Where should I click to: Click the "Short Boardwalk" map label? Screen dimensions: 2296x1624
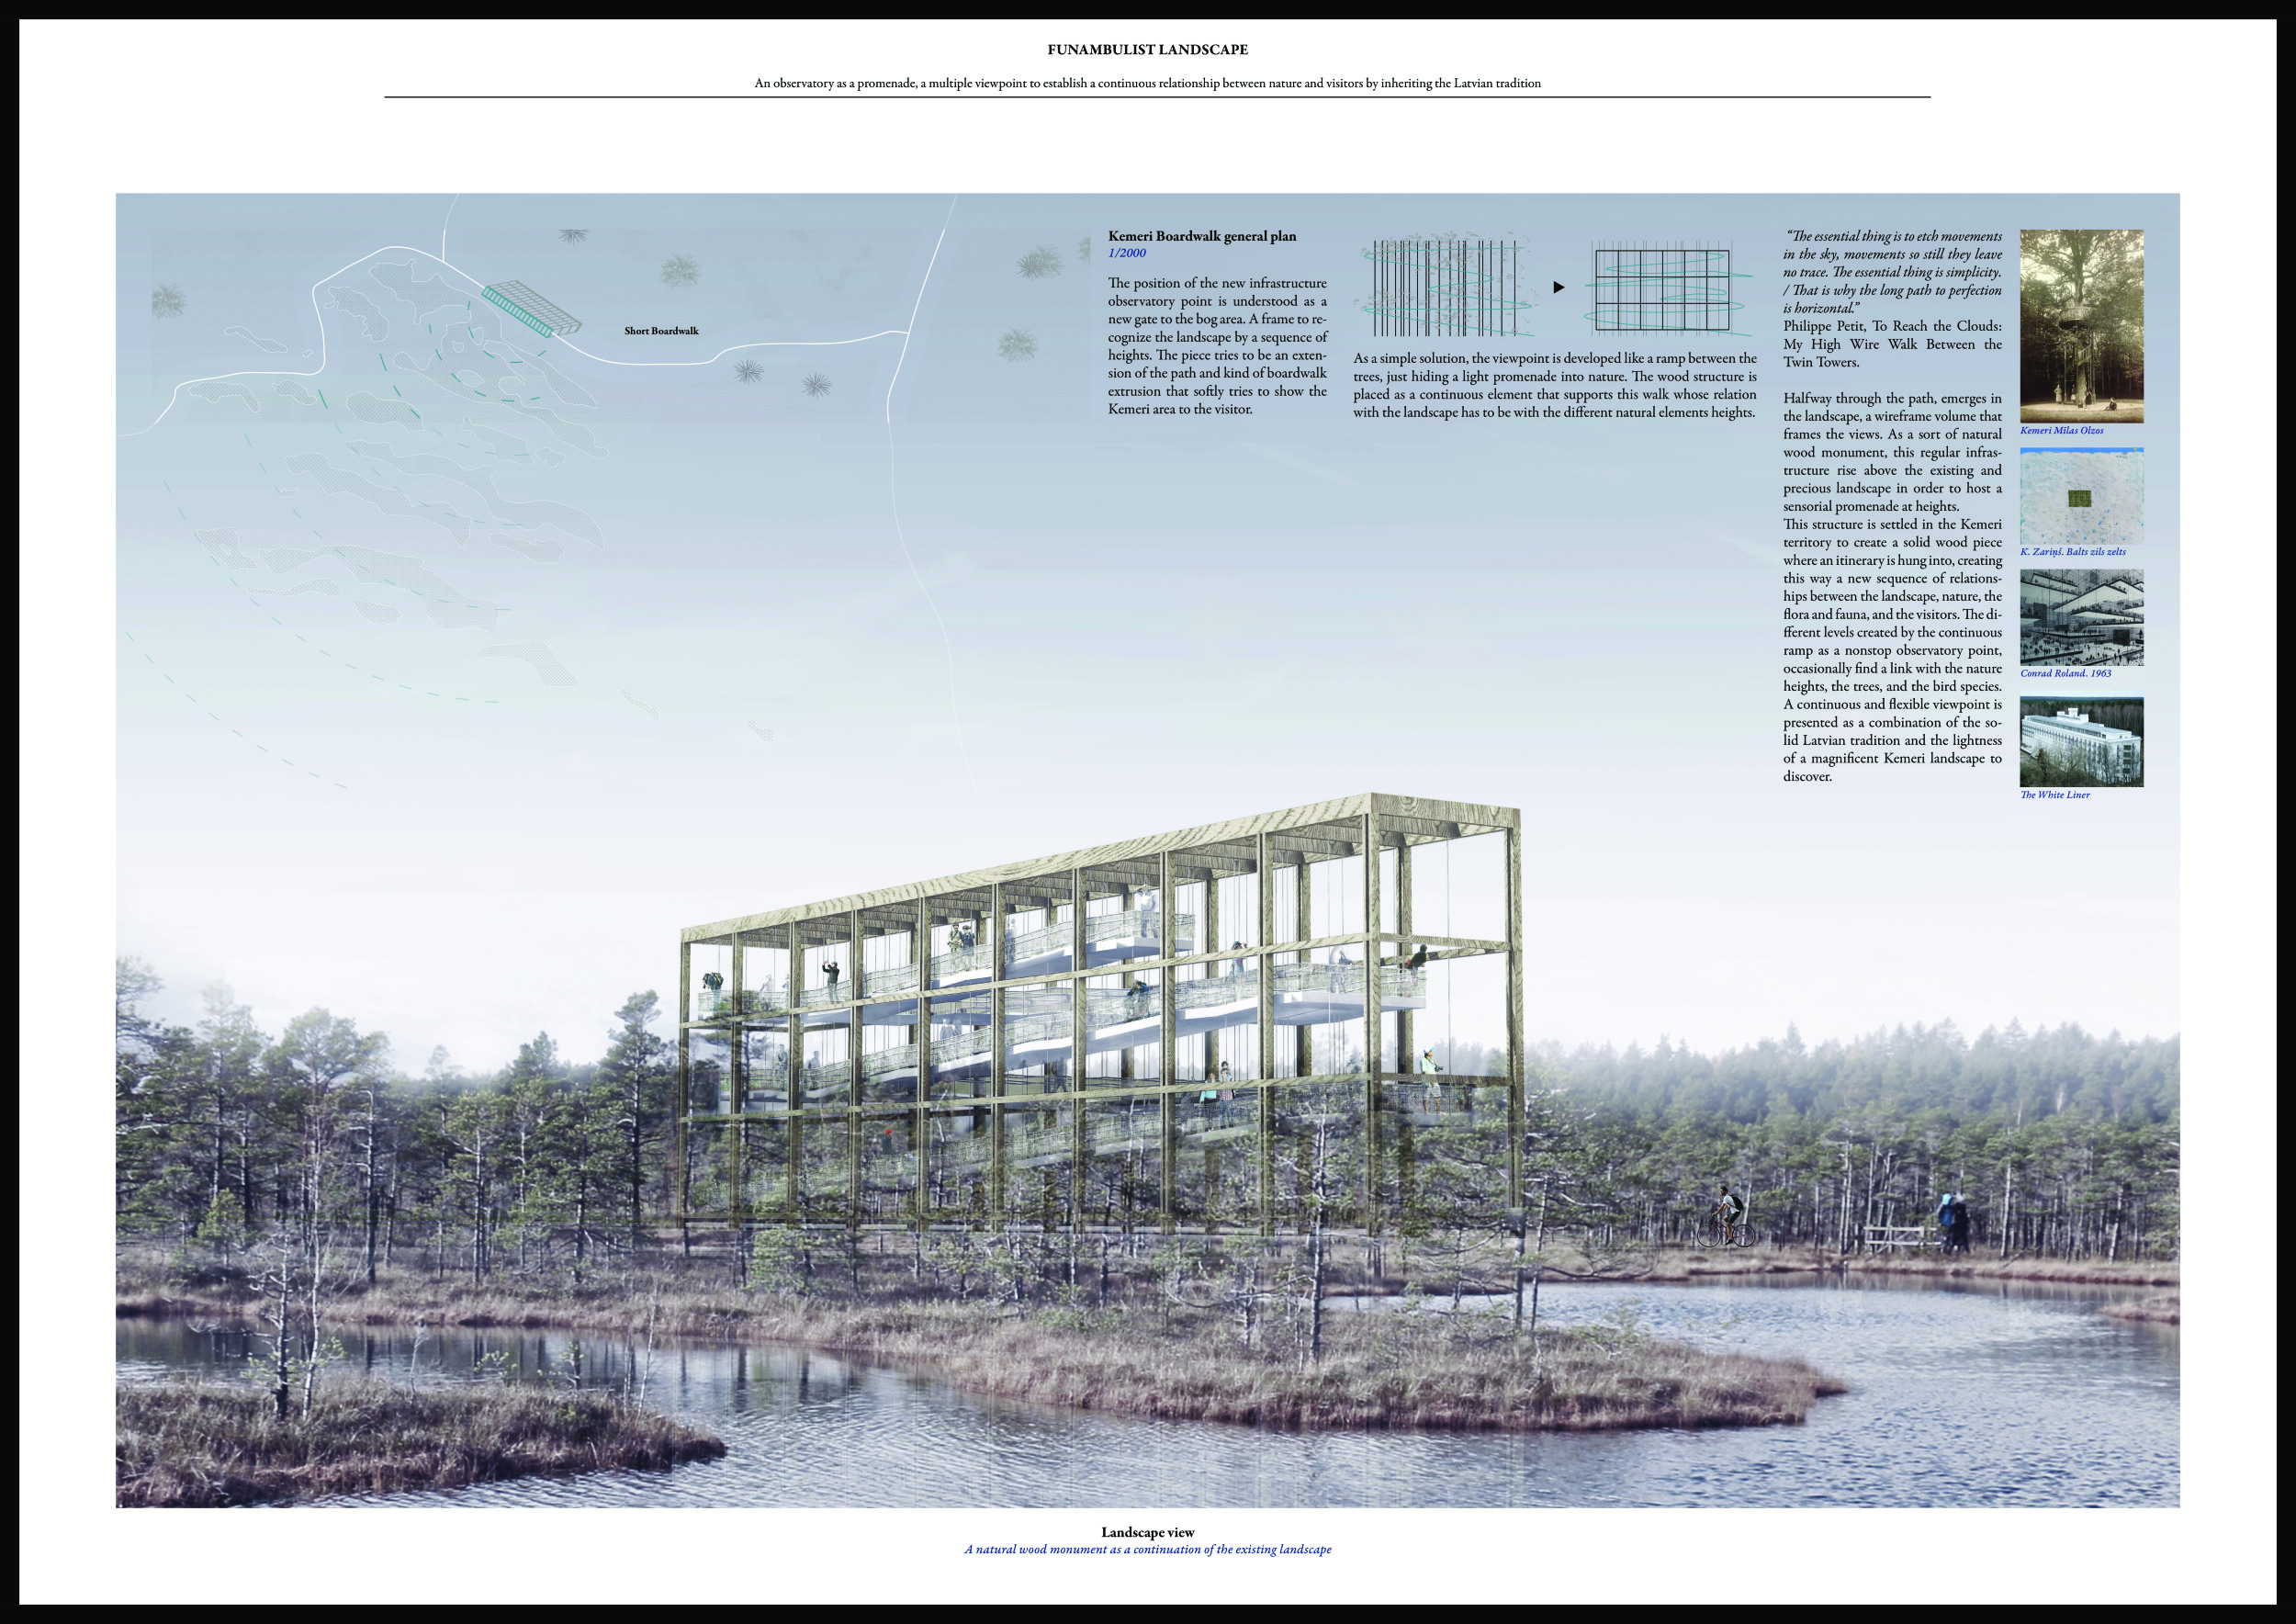click(661, 331)
